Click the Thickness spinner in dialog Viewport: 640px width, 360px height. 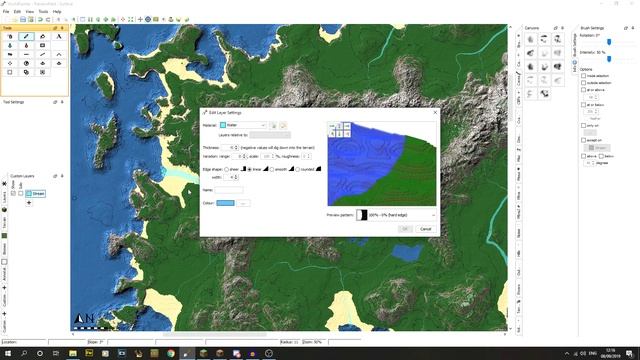(229, 147)
